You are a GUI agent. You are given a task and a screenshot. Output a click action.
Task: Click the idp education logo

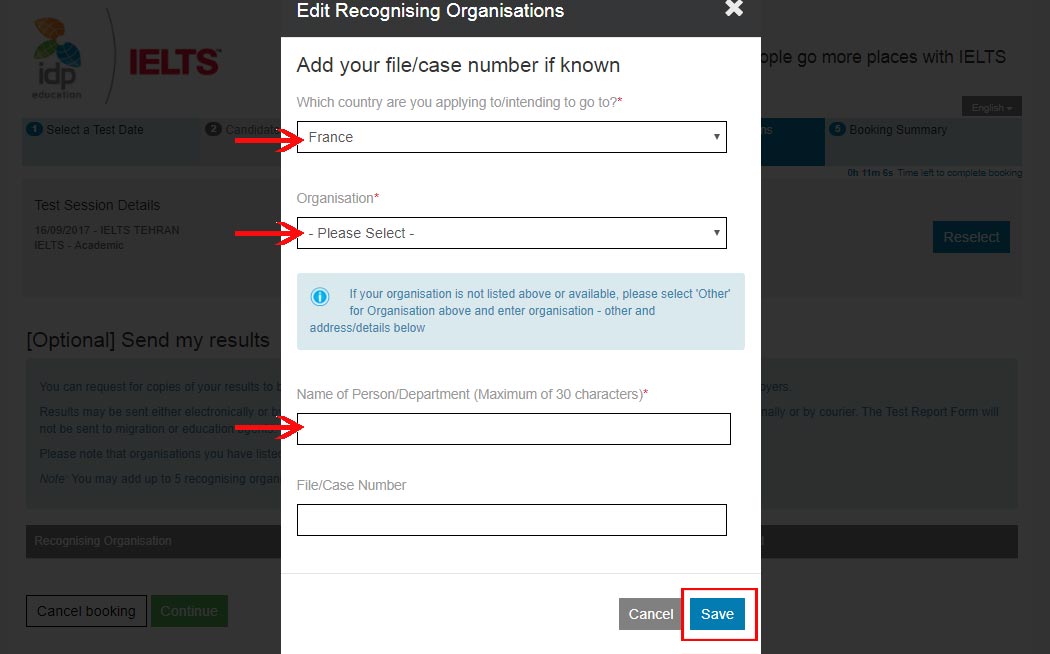pyautogui.click(x=59, y=59)
